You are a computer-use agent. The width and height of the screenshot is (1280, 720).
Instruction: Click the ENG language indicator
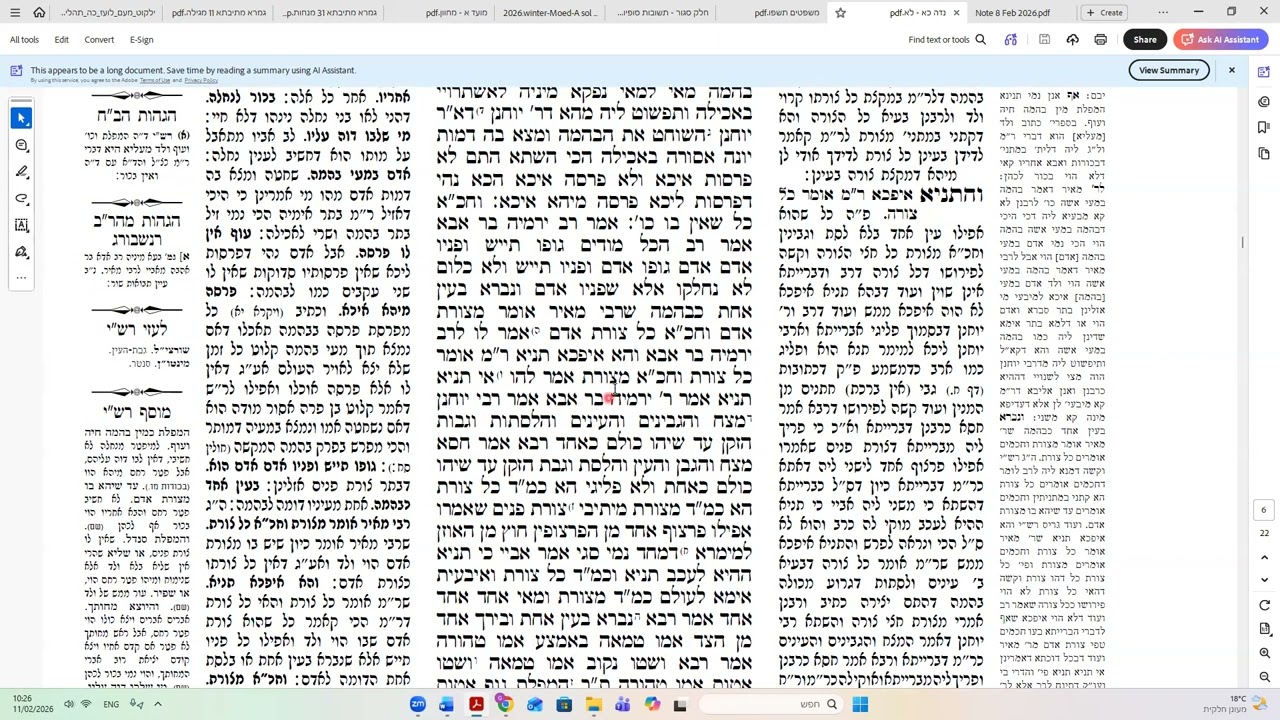[x=111, y=704]
